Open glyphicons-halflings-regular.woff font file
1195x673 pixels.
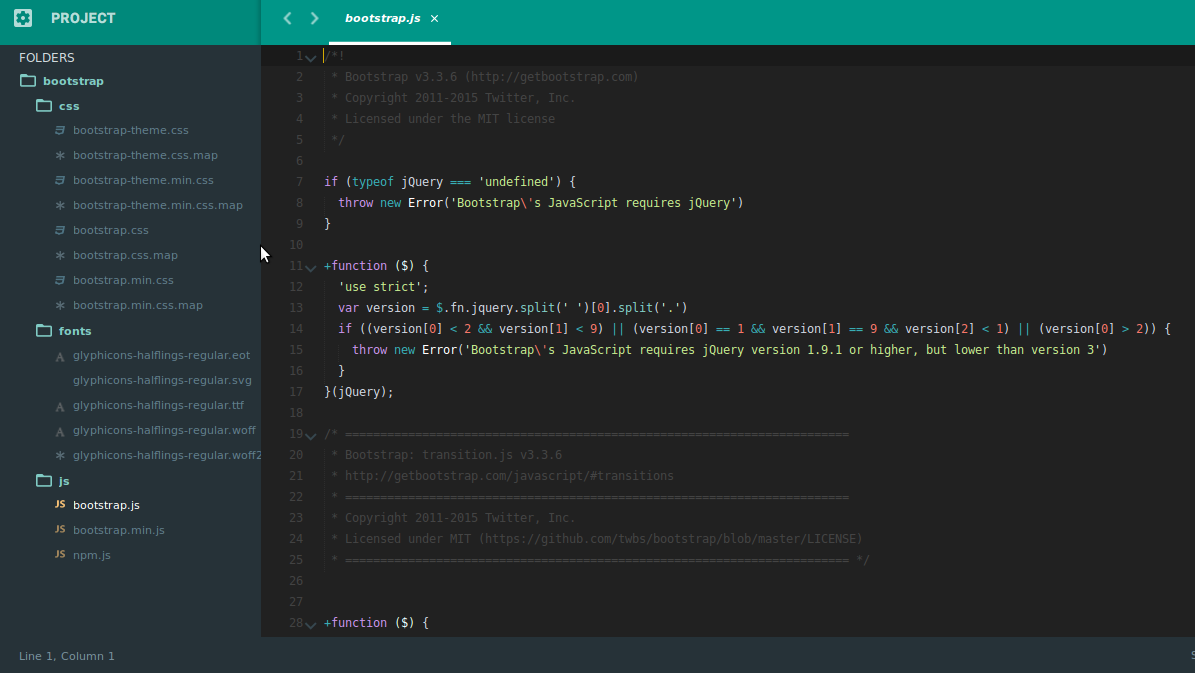click(x=164, y=431)
